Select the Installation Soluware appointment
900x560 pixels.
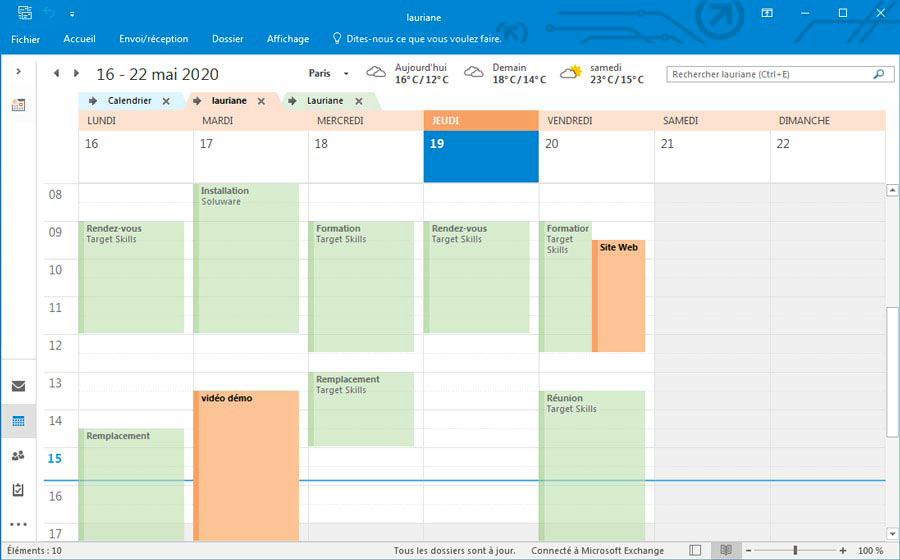pos(246,258)
